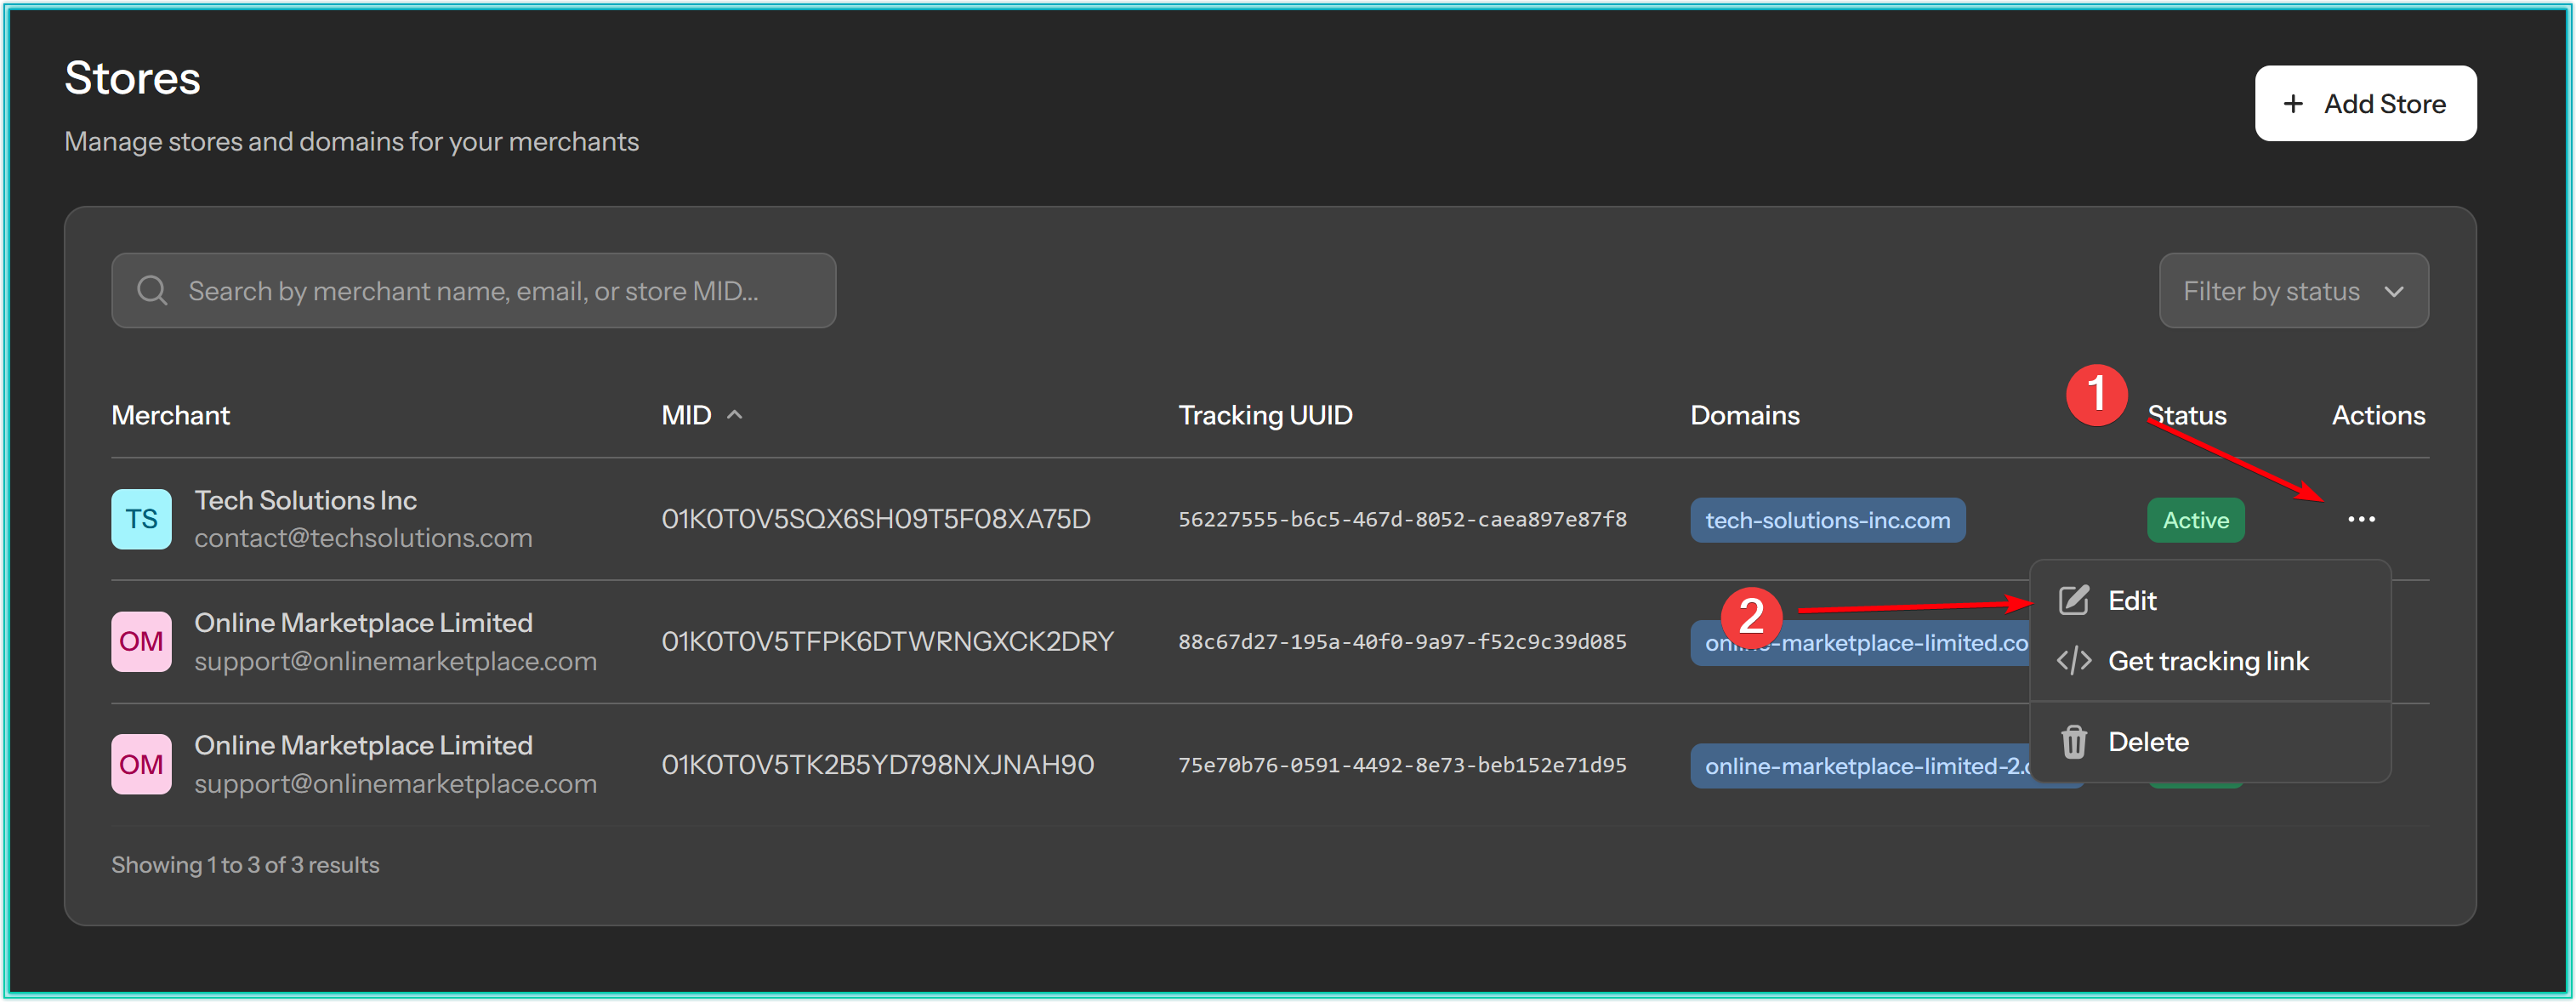Click the Merchant column header
Viewport: 2576px width, 1002px height.
click(170, 415)
